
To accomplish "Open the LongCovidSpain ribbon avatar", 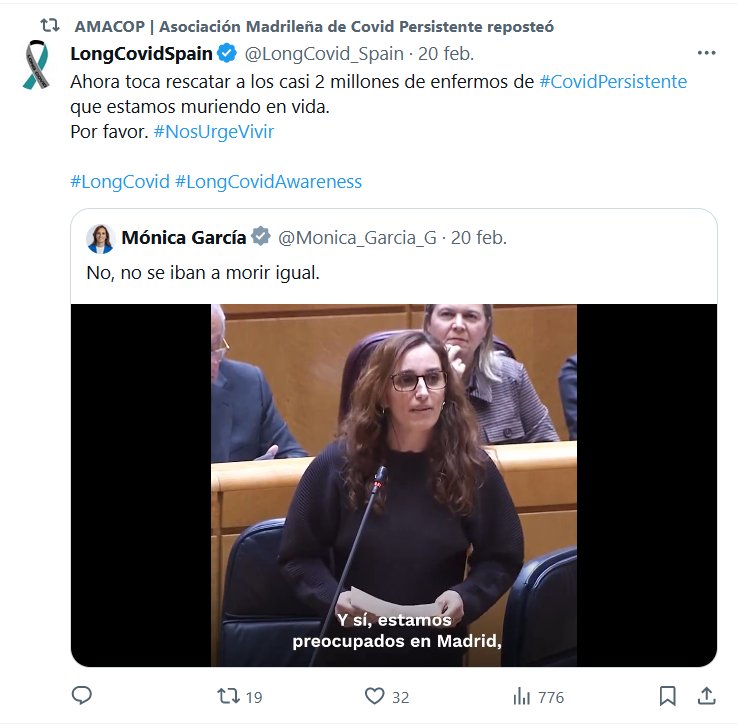I will [x=36, y=64].
